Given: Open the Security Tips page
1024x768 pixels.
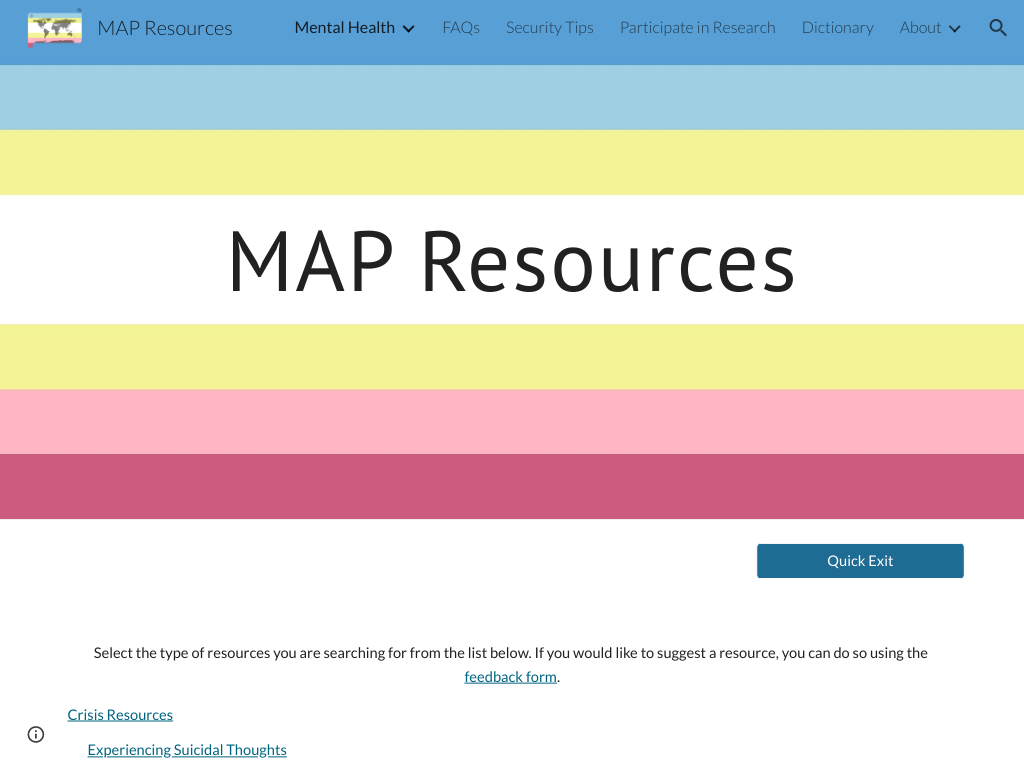Looking at the screenshot, I should point(549,27).
